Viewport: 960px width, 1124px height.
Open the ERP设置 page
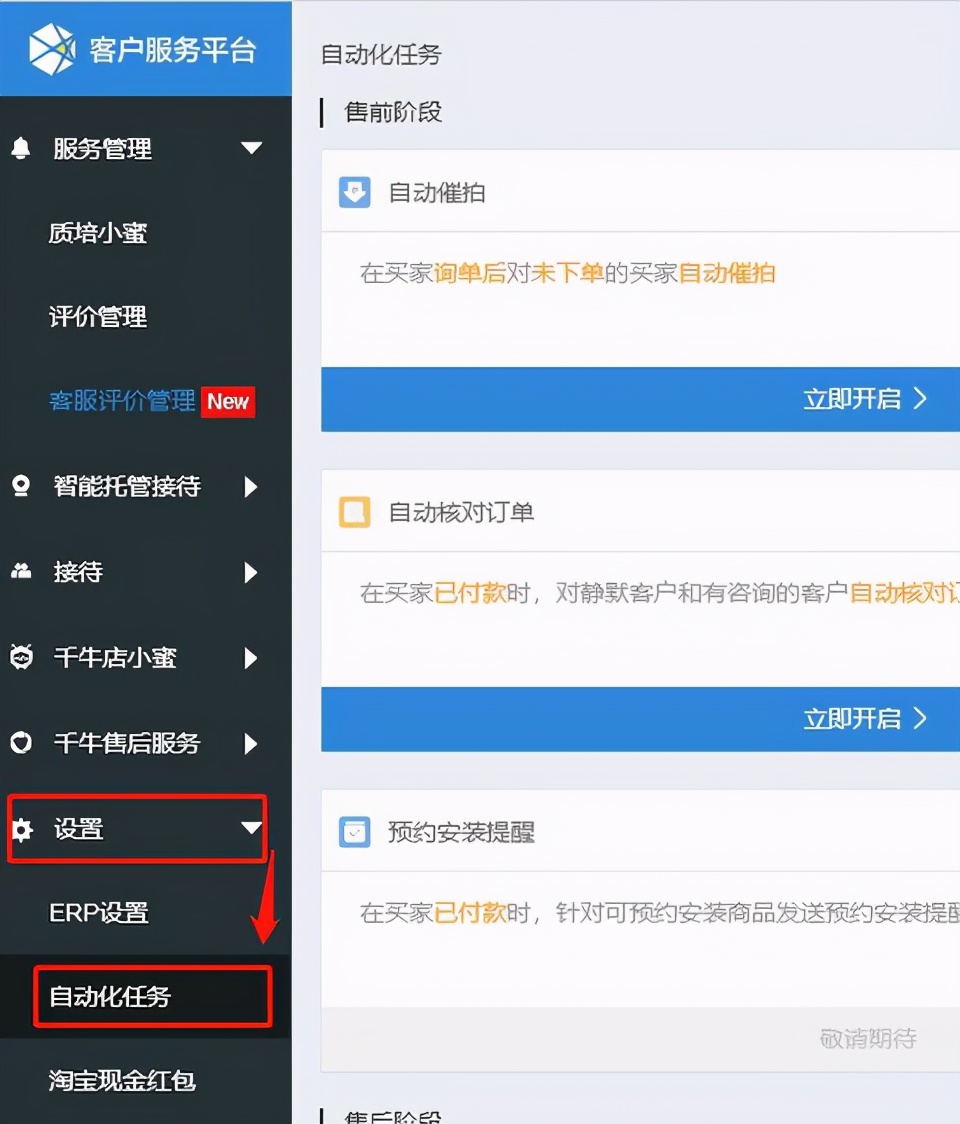[98, 913]
